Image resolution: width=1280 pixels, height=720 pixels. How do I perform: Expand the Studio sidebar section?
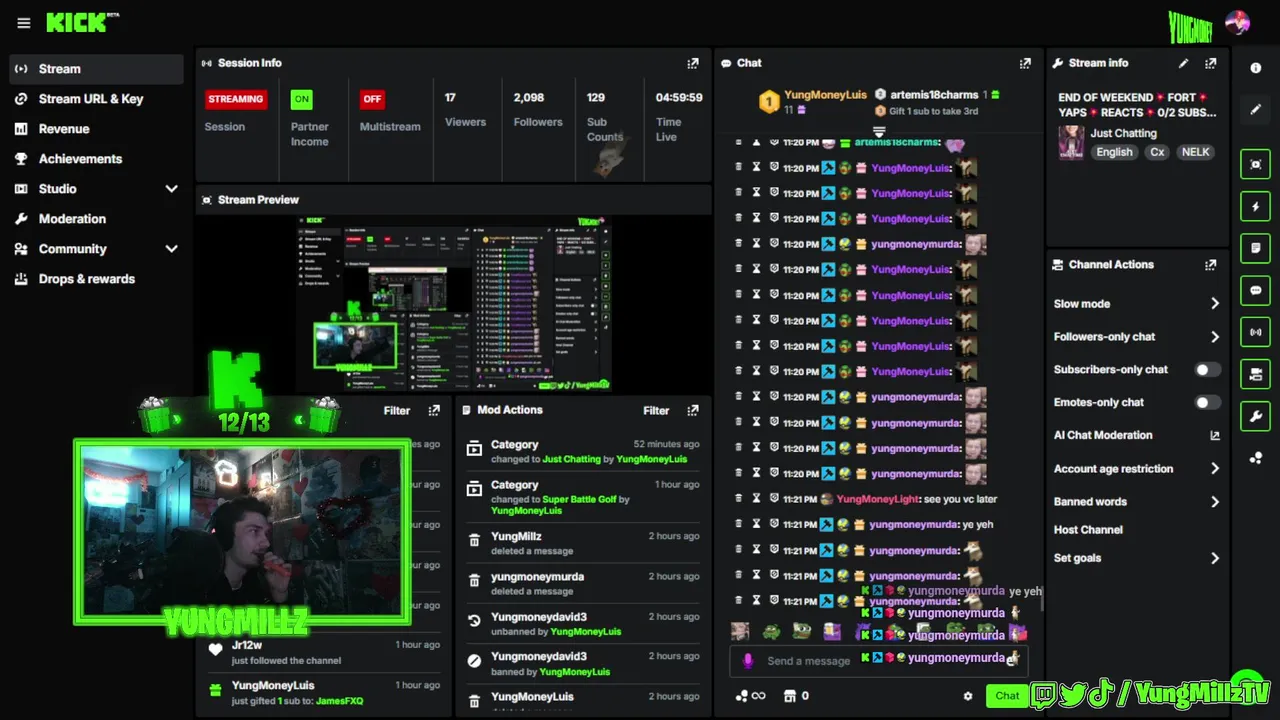[x=171, y=189]
